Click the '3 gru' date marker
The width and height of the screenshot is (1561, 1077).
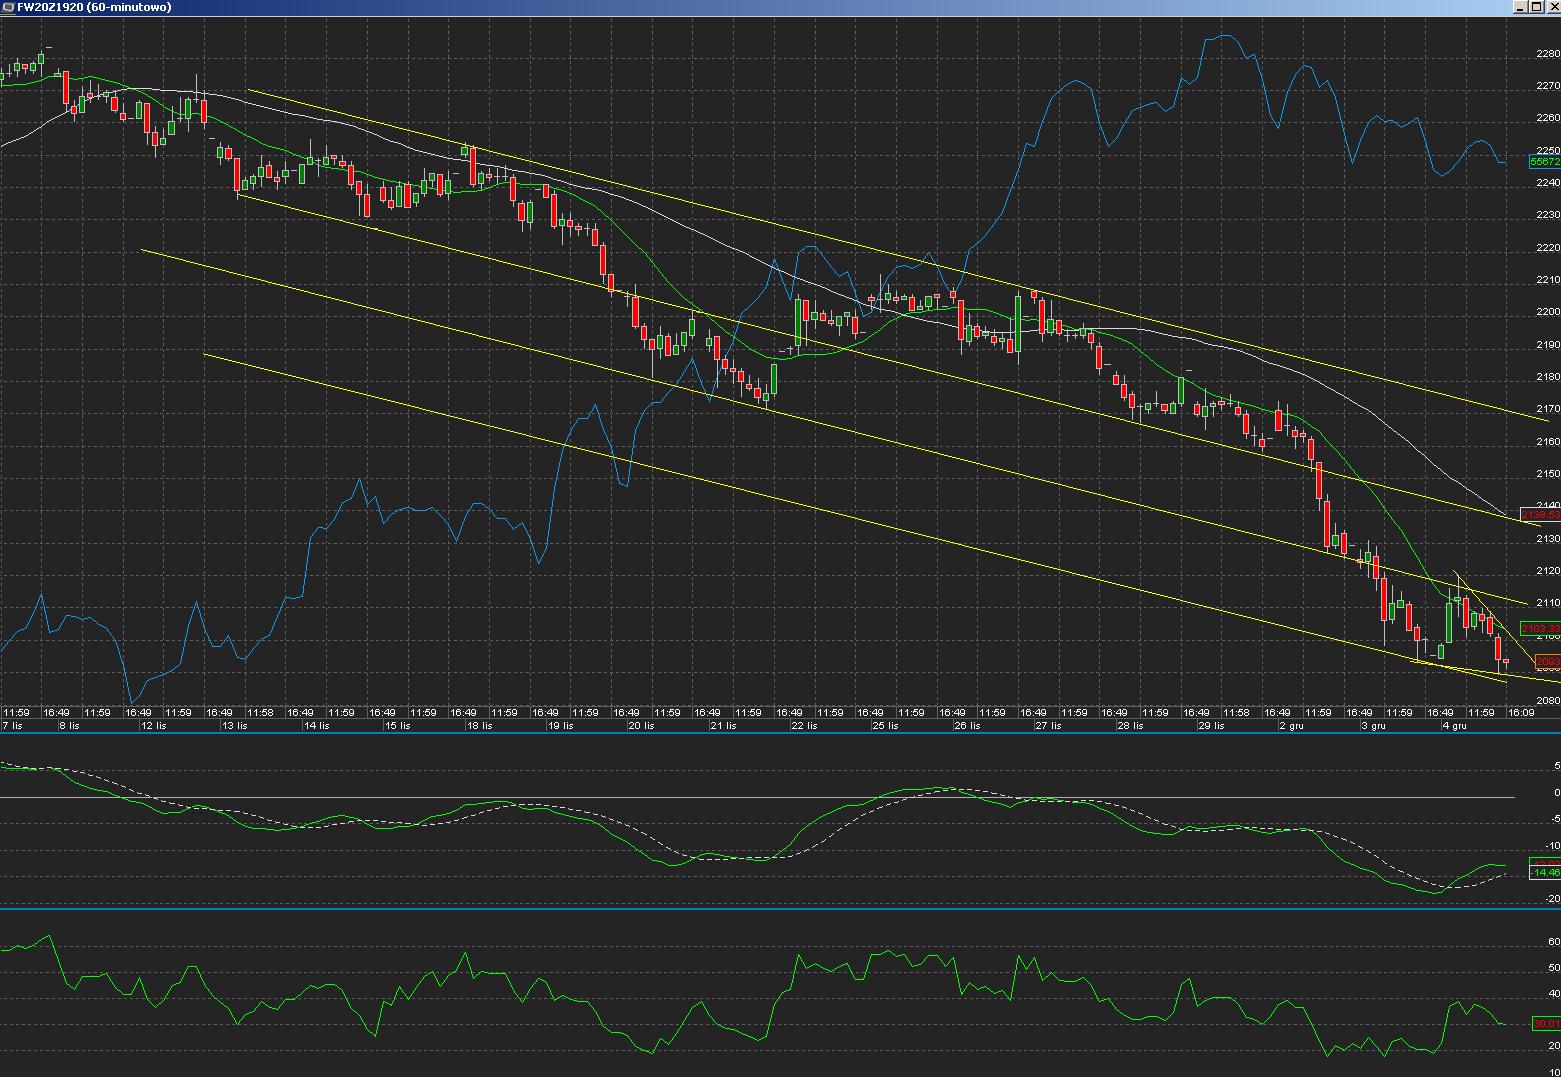pyautogui.click(x=1371, y=725)
